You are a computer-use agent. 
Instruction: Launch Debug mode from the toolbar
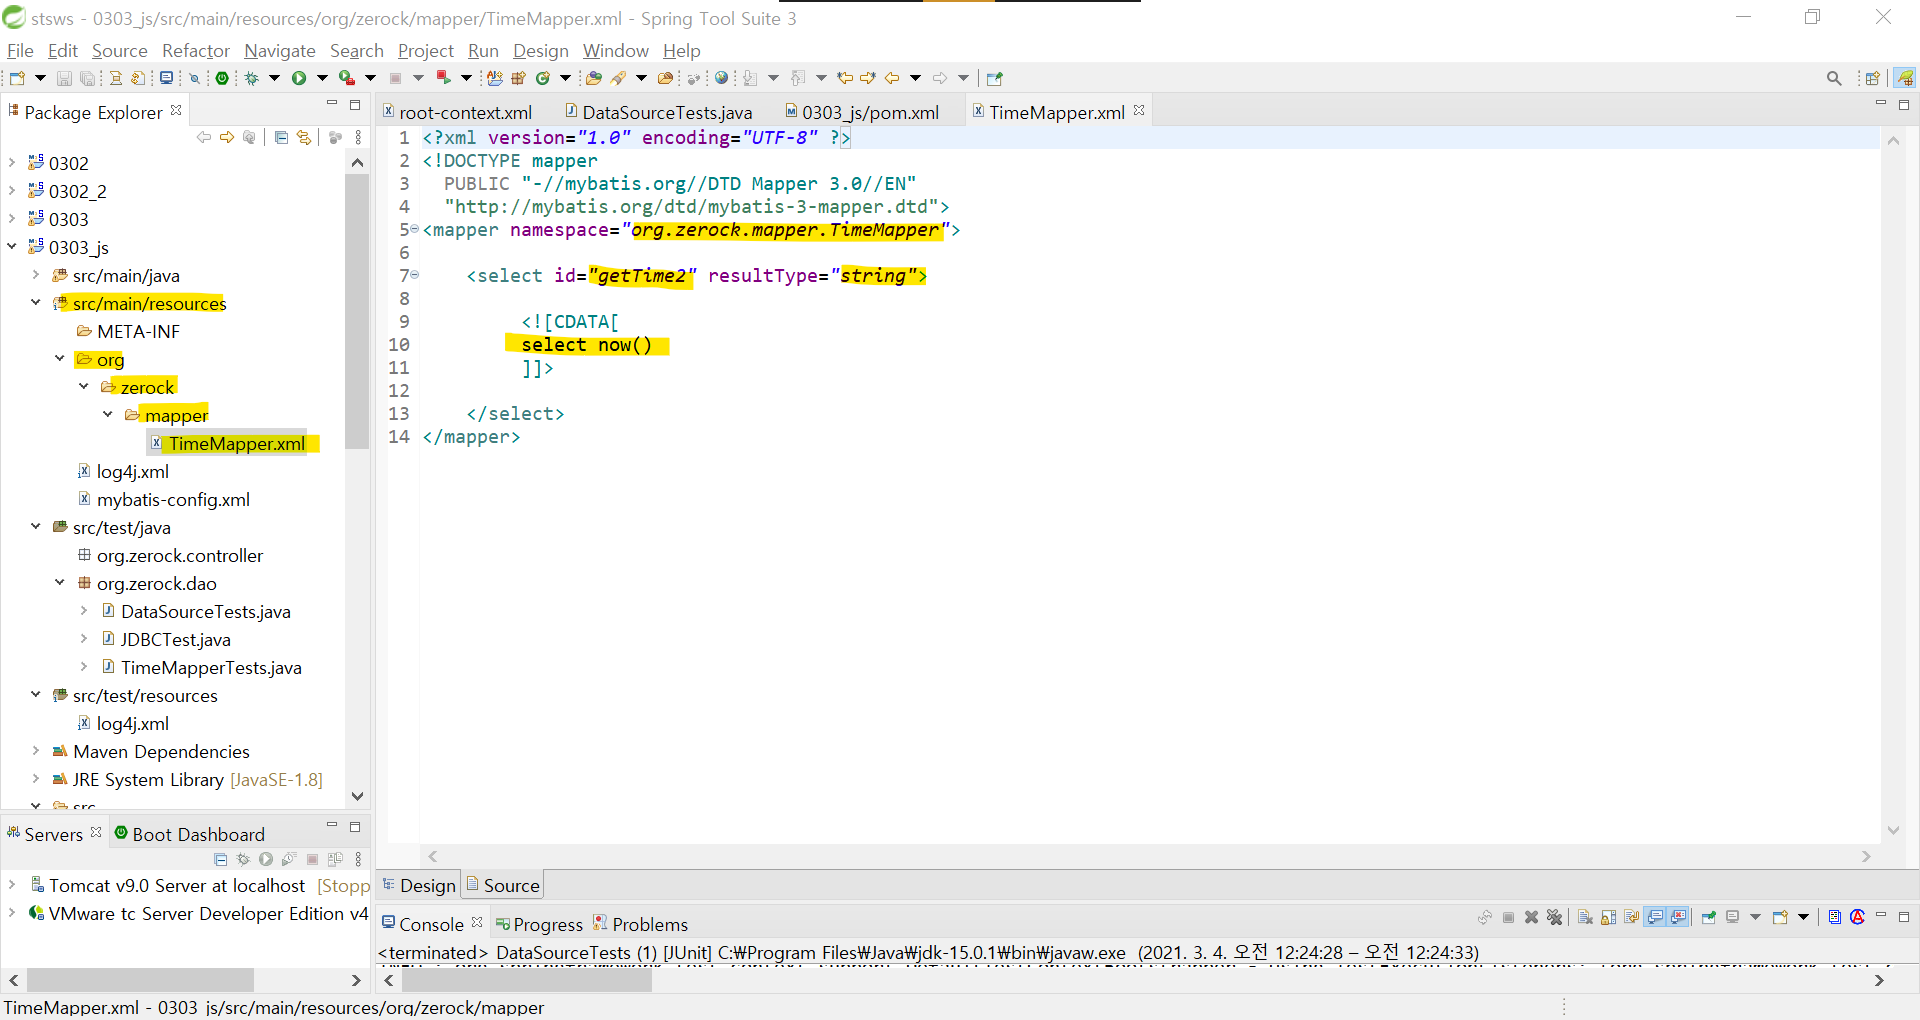coord(251,77)
